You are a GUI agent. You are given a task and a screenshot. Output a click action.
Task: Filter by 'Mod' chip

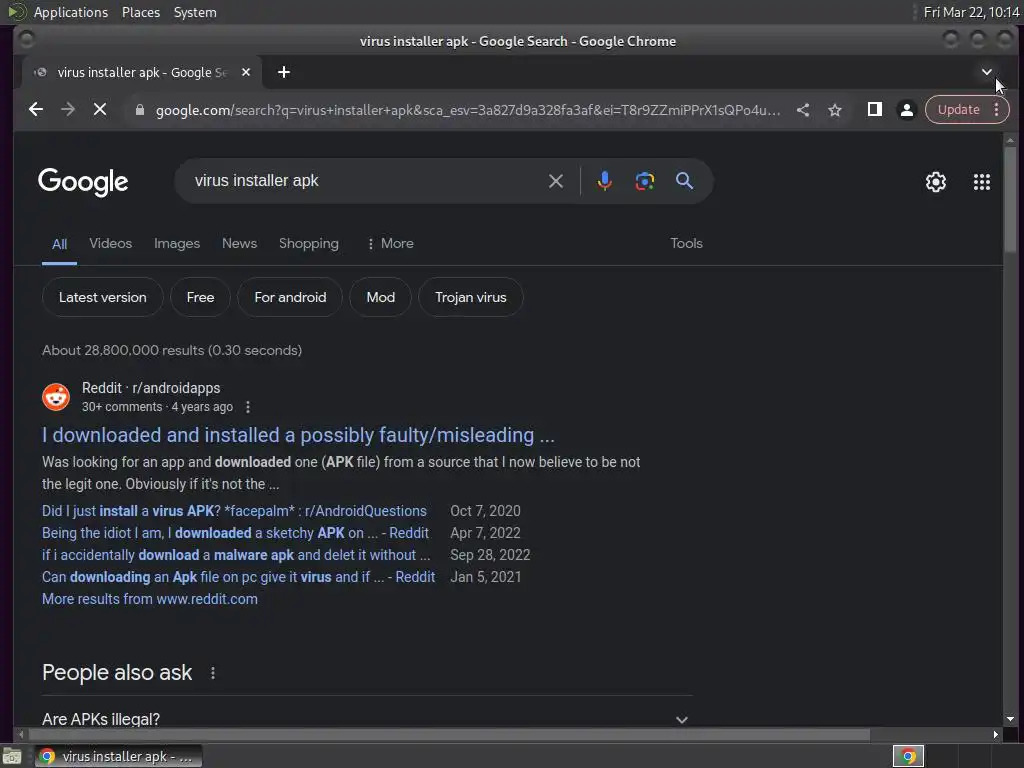(381, 298)
